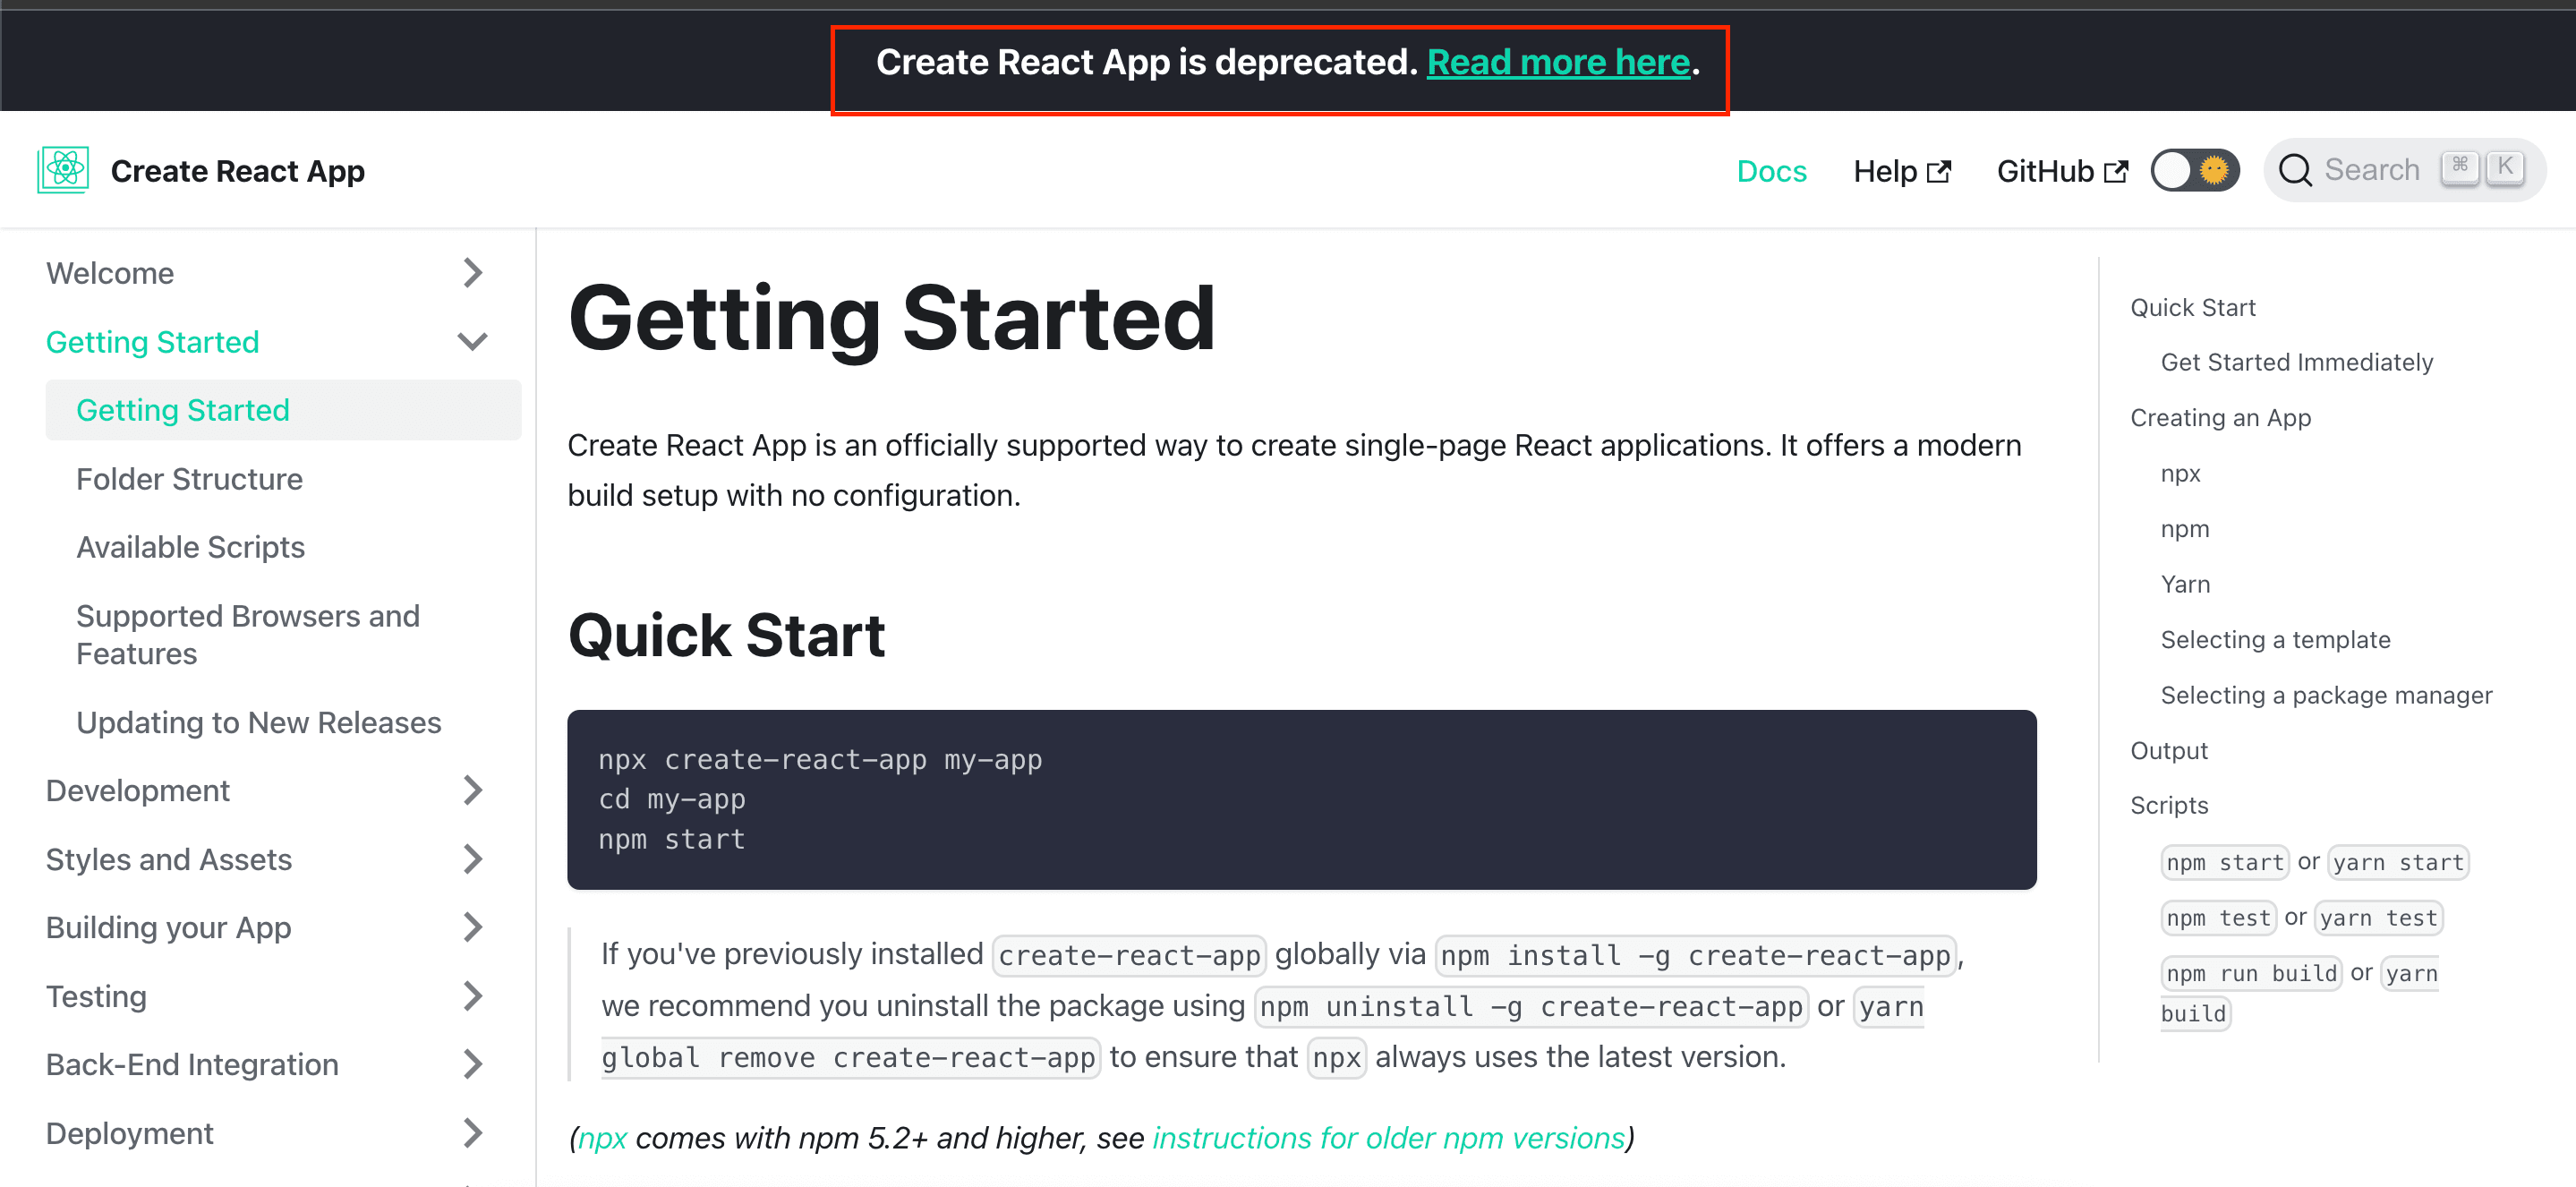Click the Quick Start section heading
This screenshot has height=1187, width=2576.
tap(726, 635)
